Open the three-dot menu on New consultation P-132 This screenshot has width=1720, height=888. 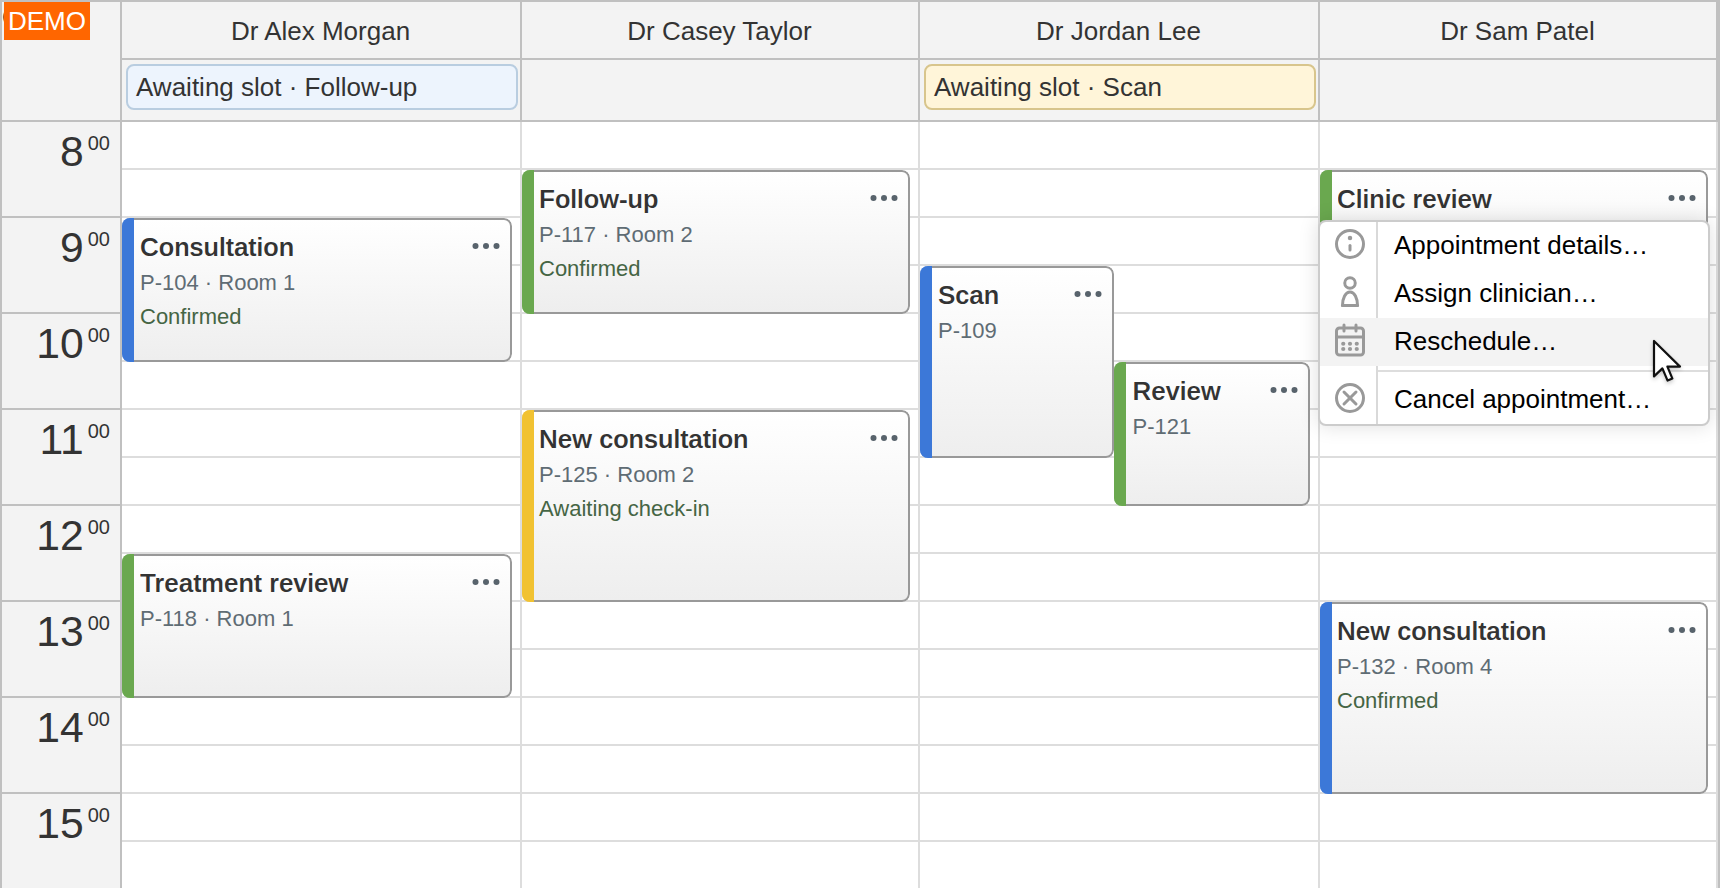click(1682, 630)
